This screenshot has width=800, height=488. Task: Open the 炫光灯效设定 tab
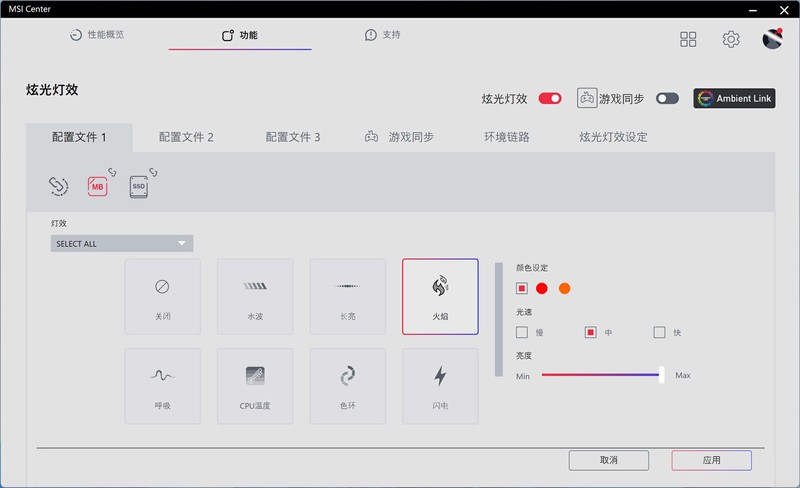tap(613, 137)
